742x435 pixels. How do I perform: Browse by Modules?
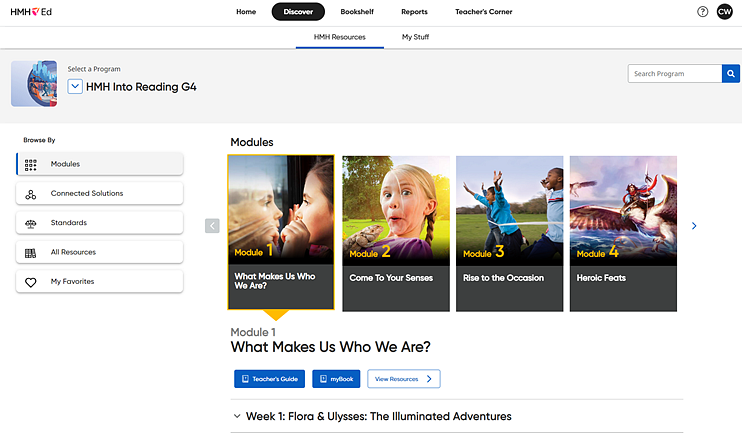point(100,164)
